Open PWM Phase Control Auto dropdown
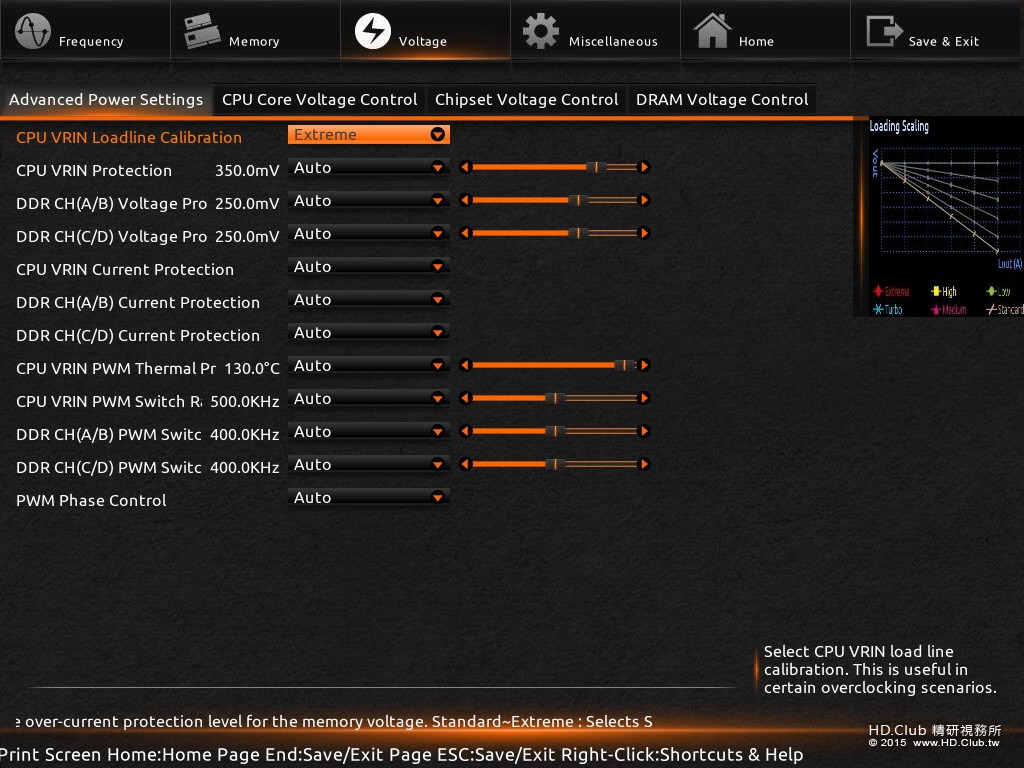The width and height of the screenshot is (1024, 768). point(368,497)
